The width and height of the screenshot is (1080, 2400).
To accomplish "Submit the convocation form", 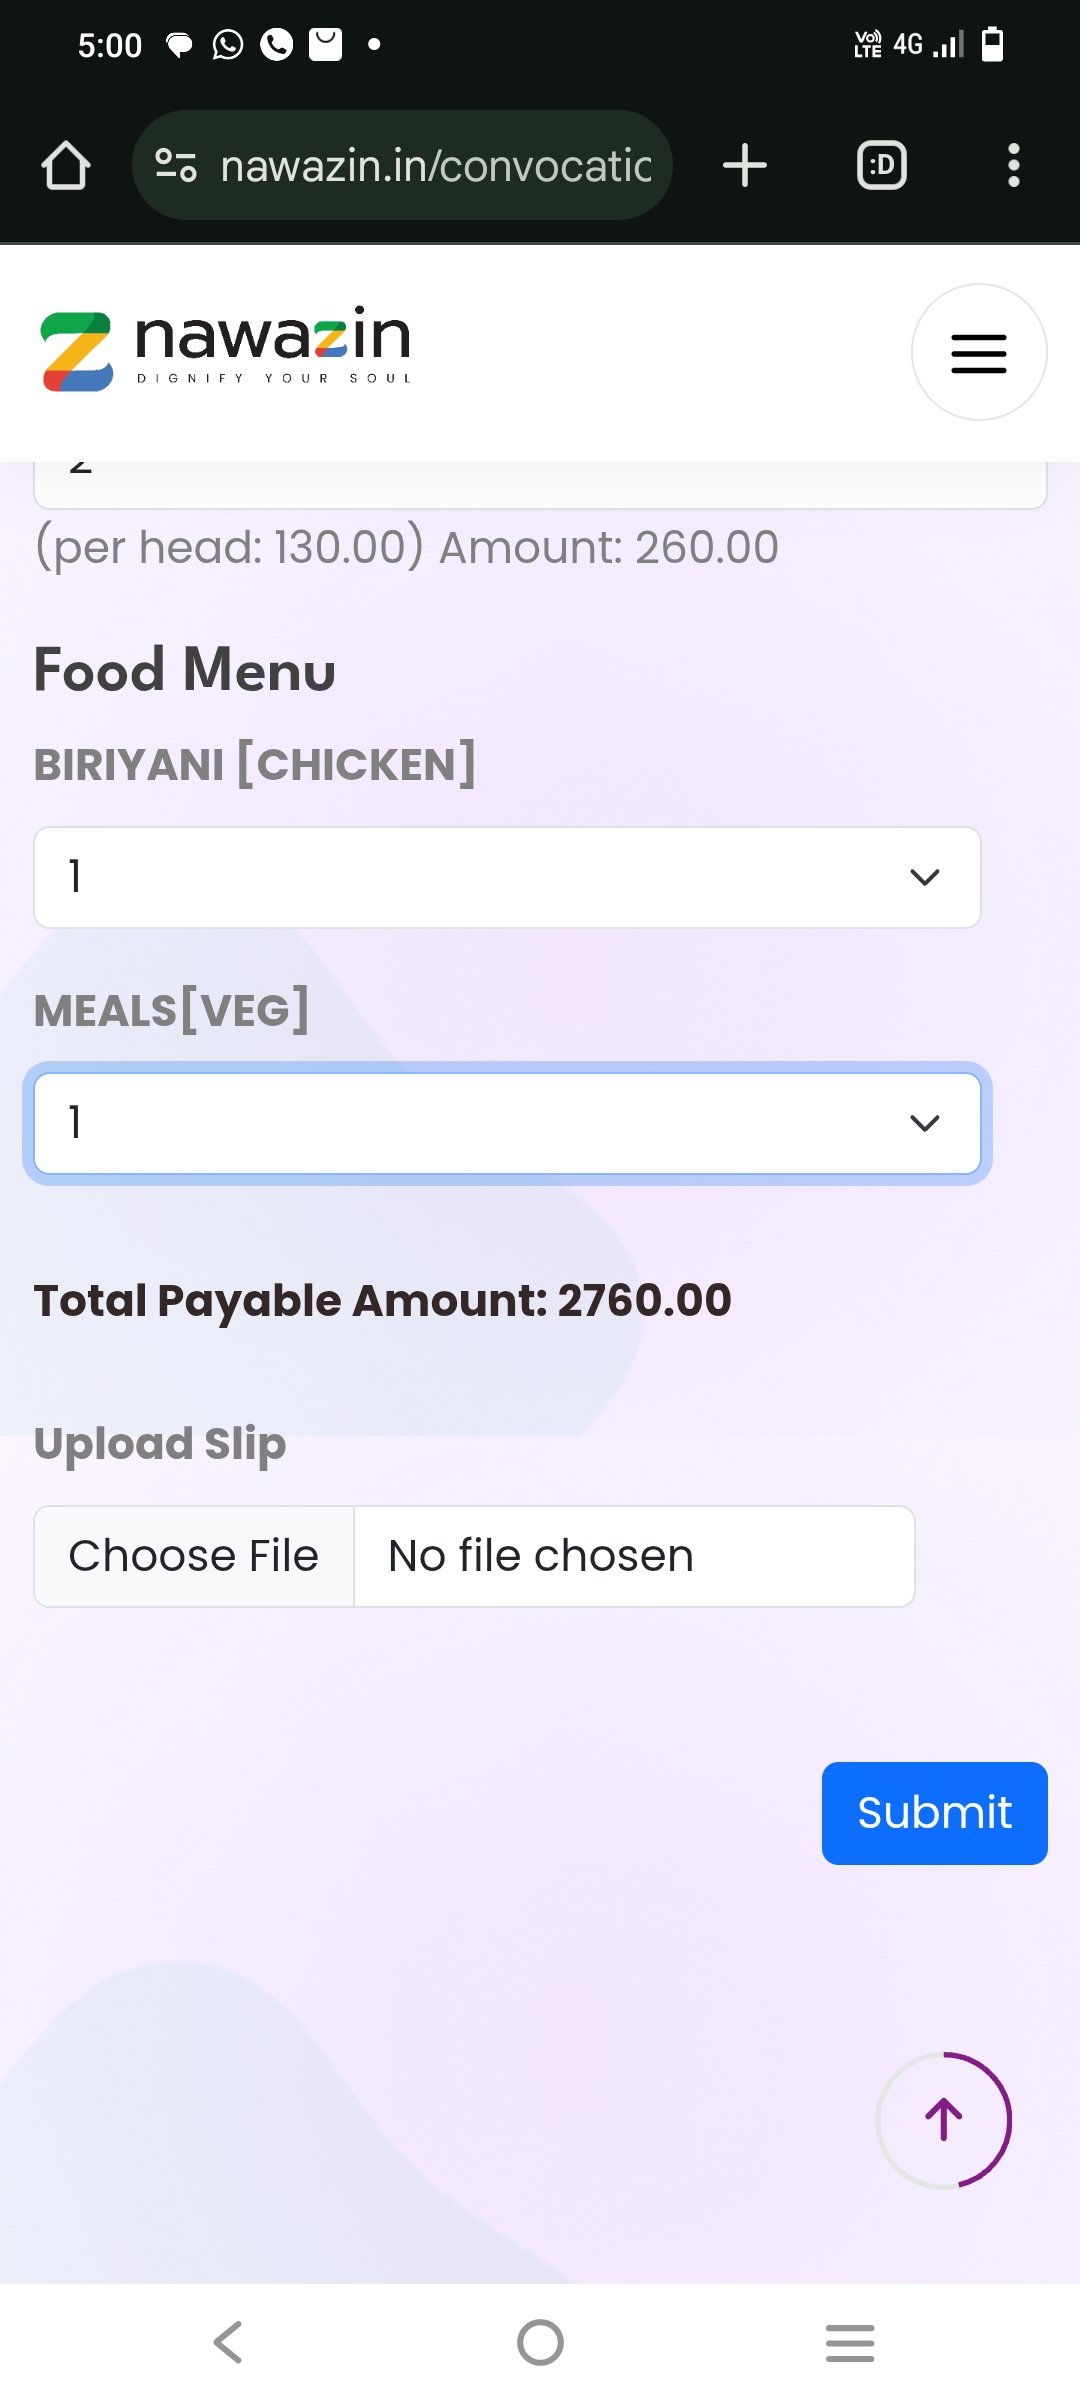I will (x=934, y=1813).
